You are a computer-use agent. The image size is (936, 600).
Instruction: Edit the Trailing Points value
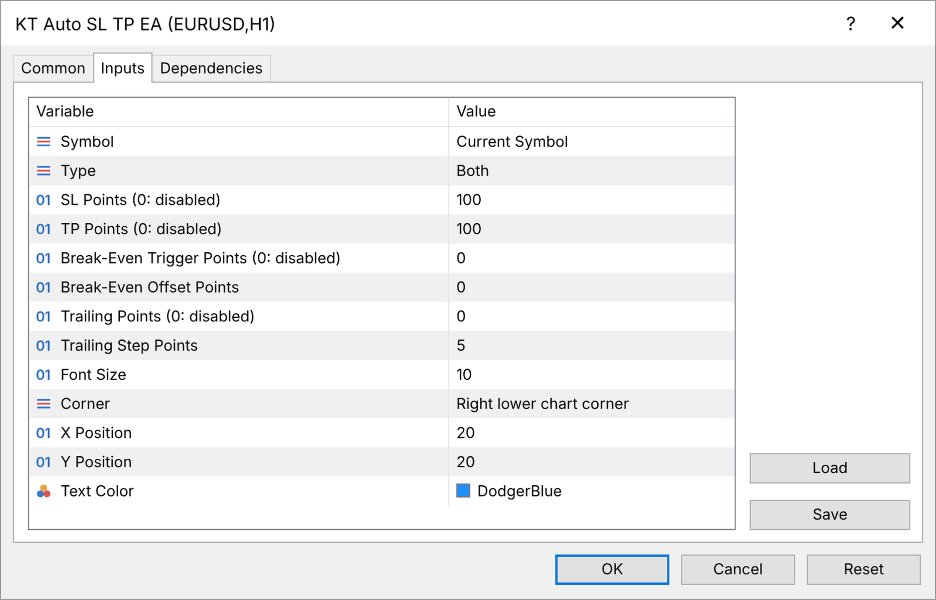(592, 316)
